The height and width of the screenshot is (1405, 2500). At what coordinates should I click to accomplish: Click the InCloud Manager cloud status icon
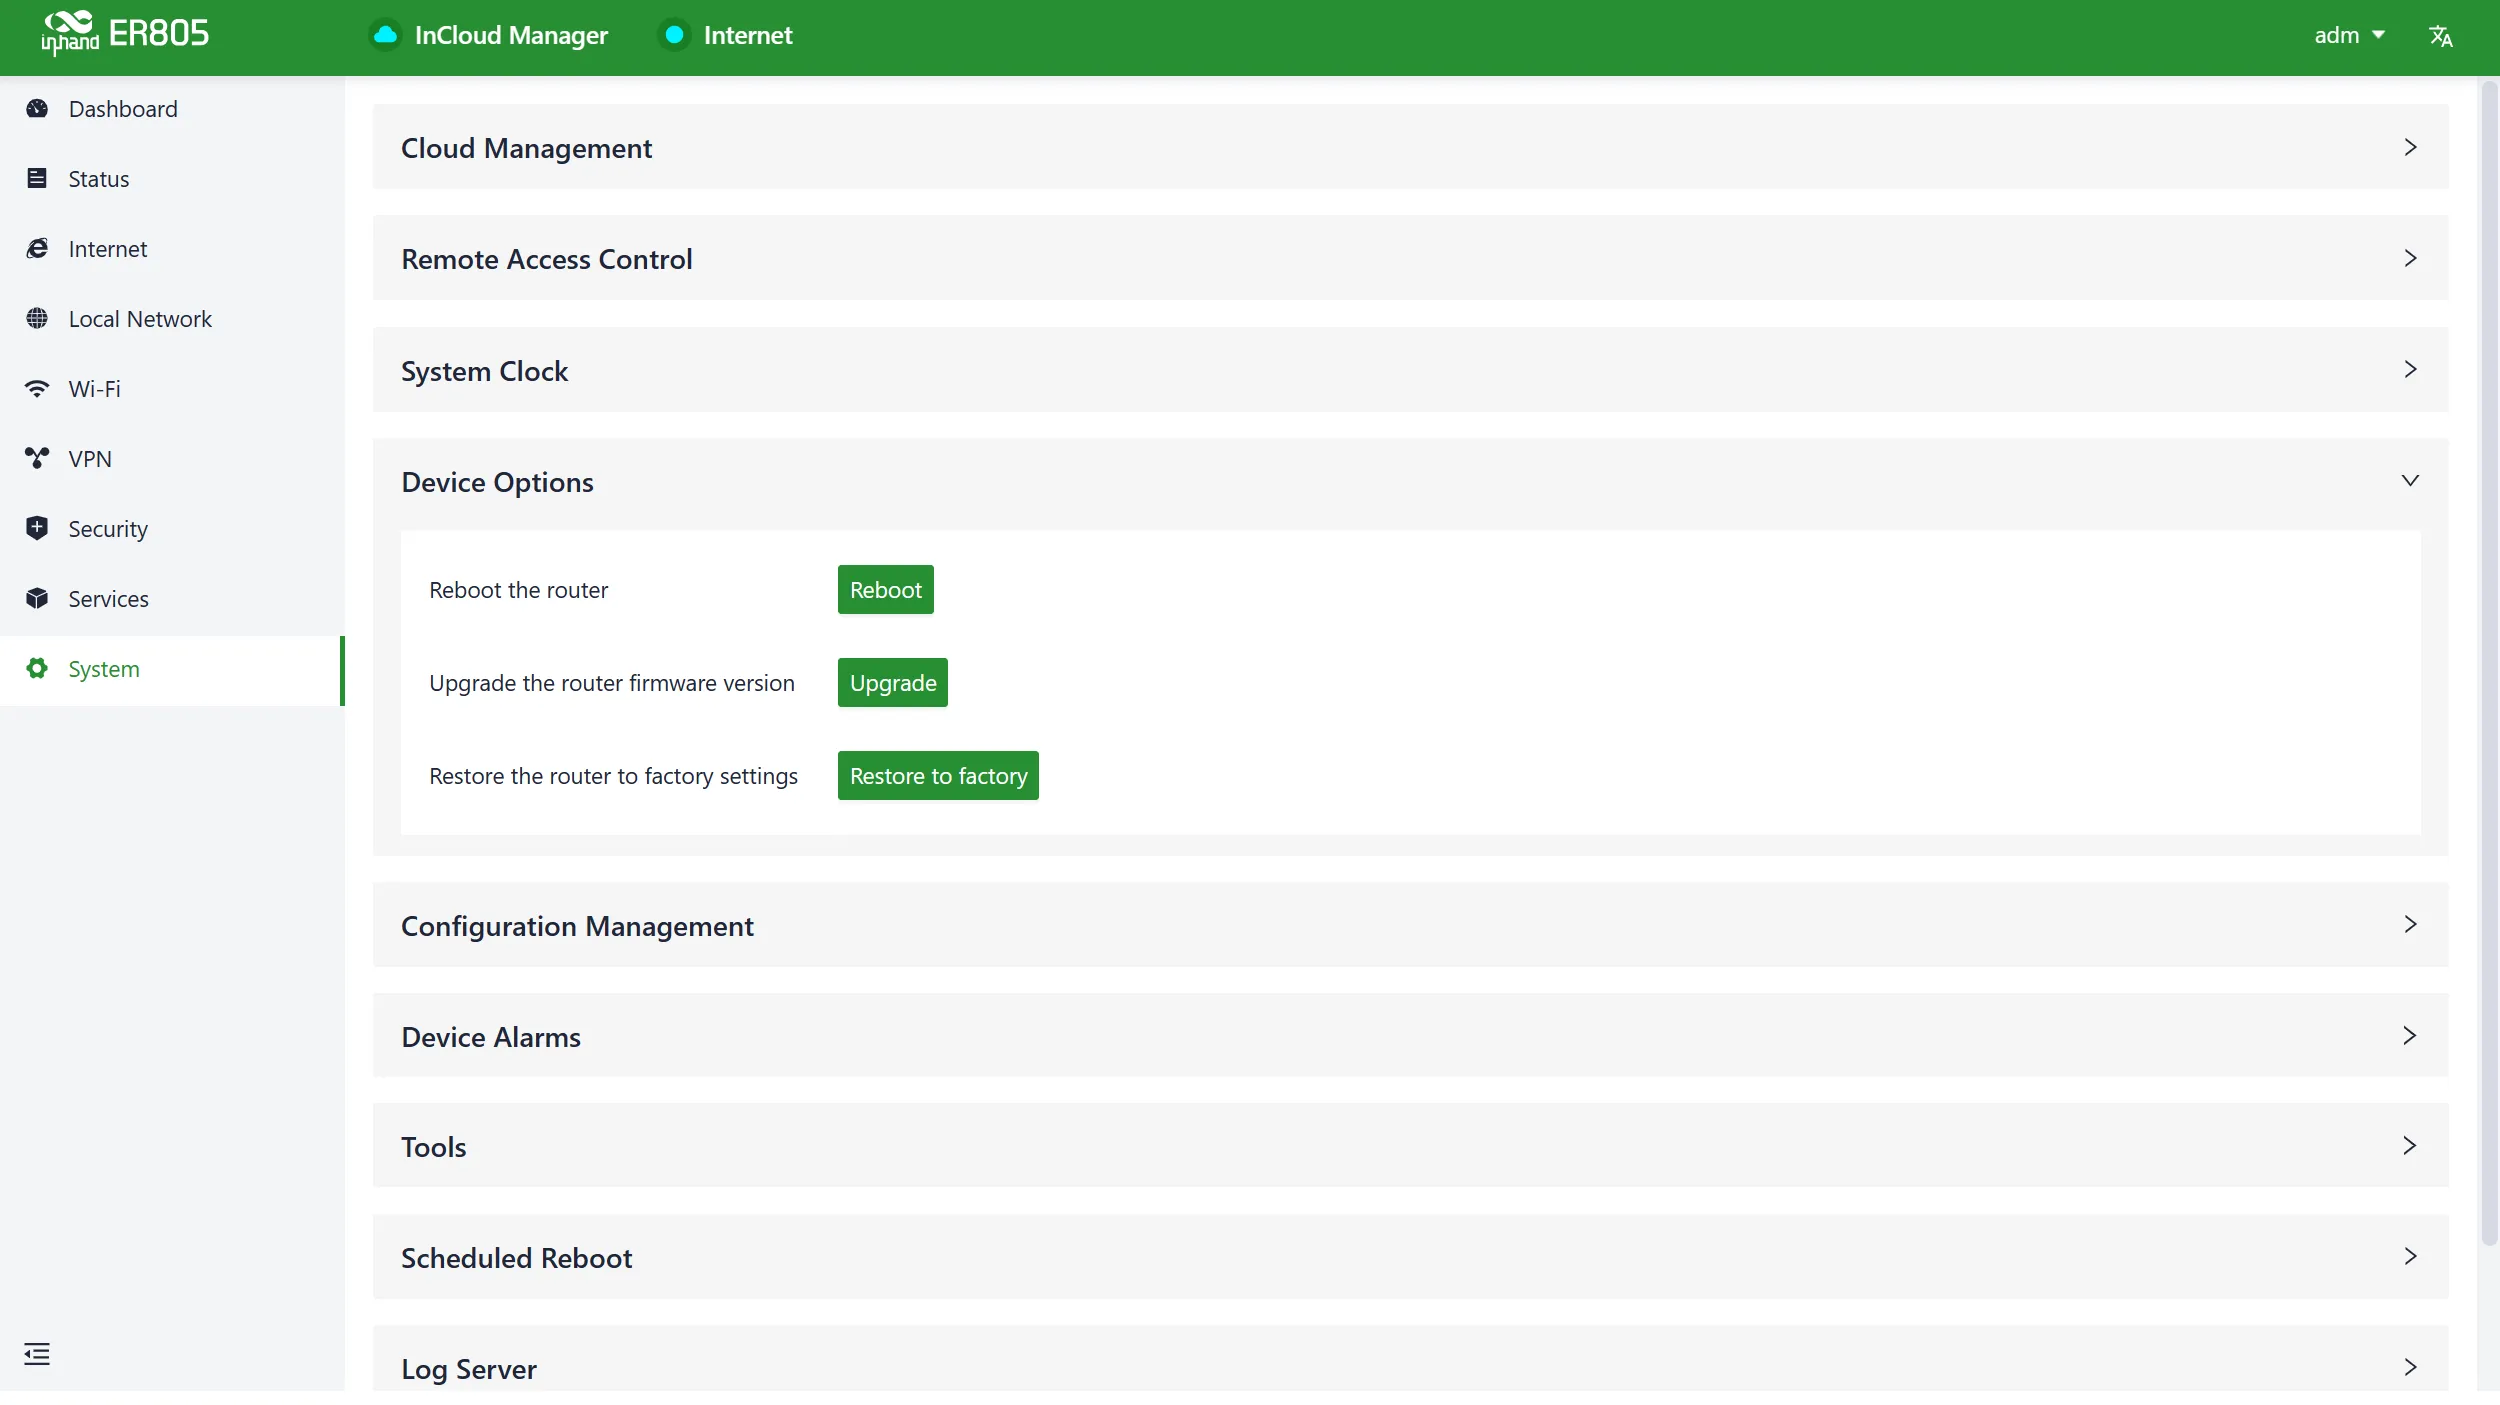[385, 35]
